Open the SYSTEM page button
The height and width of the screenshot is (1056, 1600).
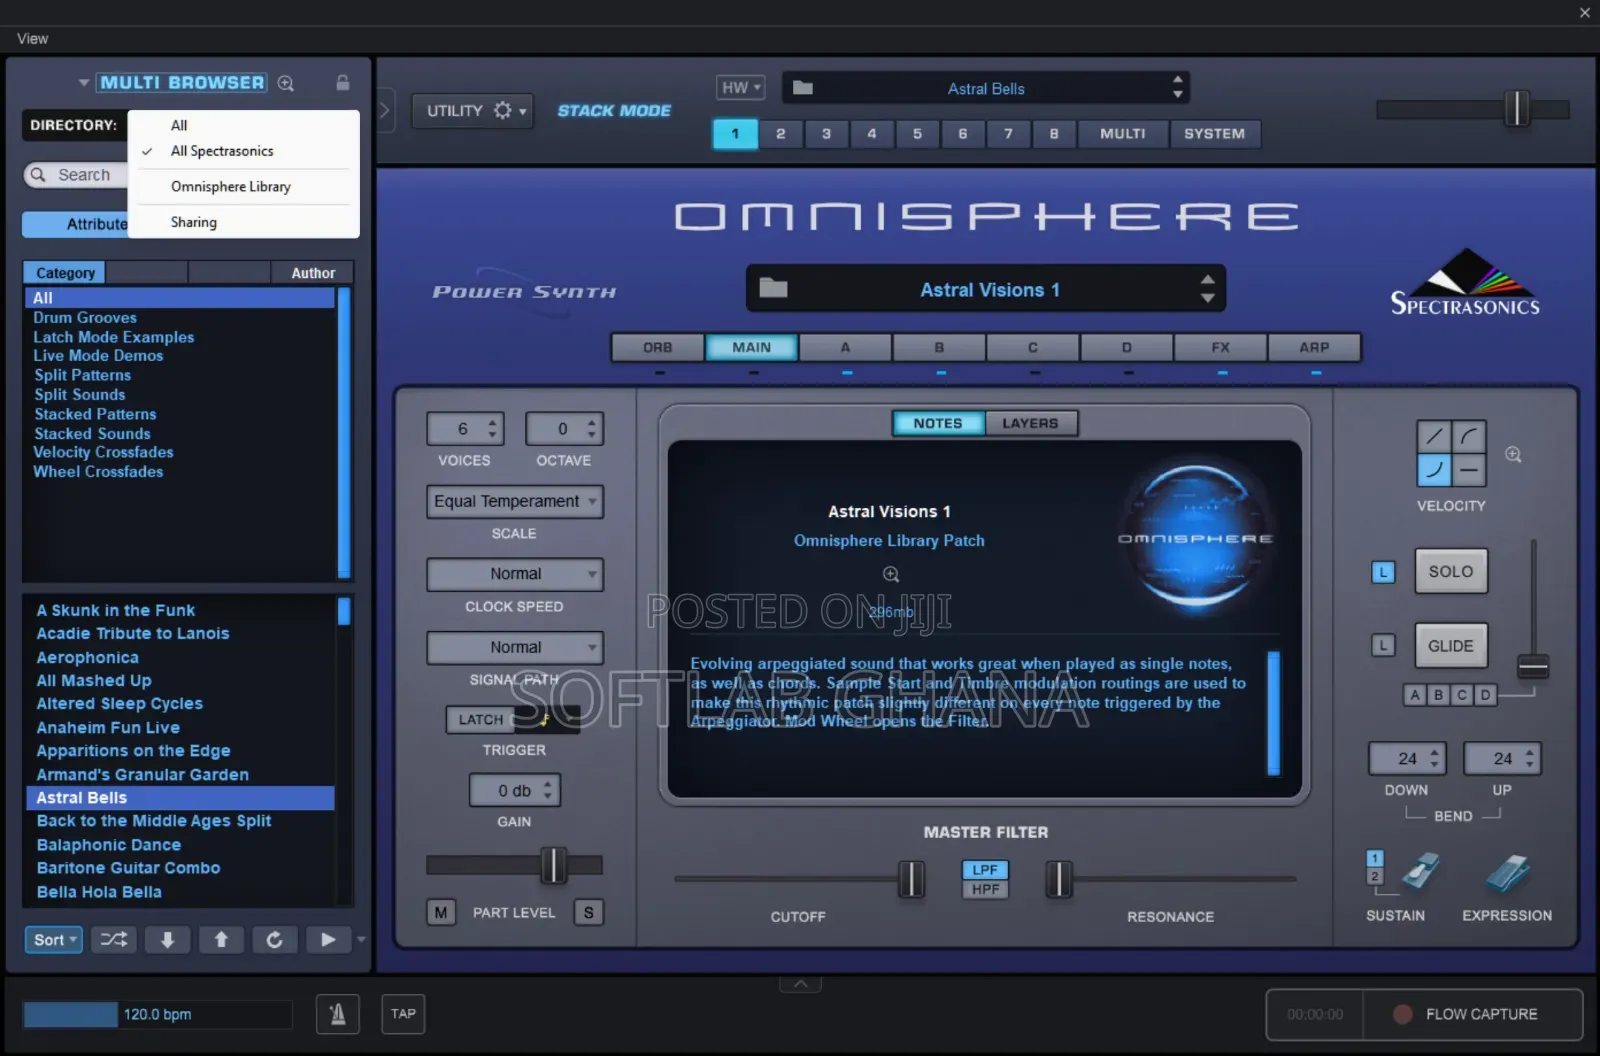pyautogui.click(x=1215, y=134)
